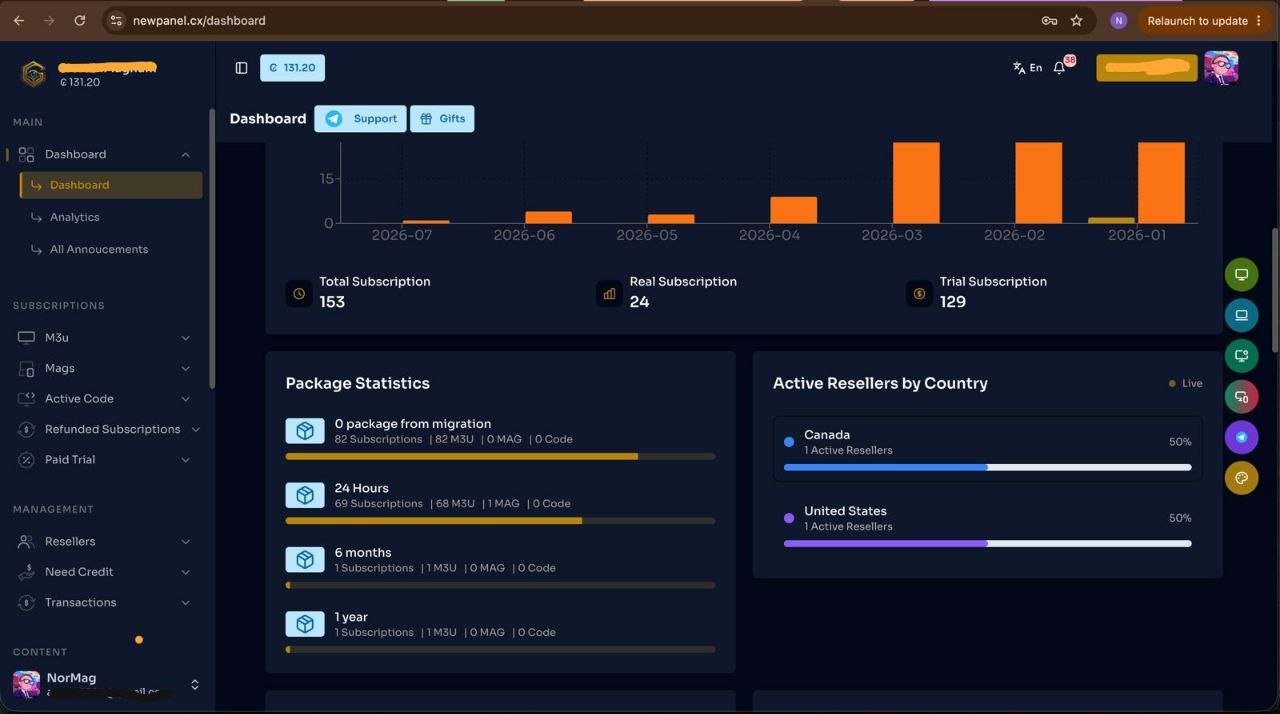Image resolution: width=1280 pixels, height=714 pixels.
Task: Select the Dashboard submenu item
Action: tap(111, 185)
